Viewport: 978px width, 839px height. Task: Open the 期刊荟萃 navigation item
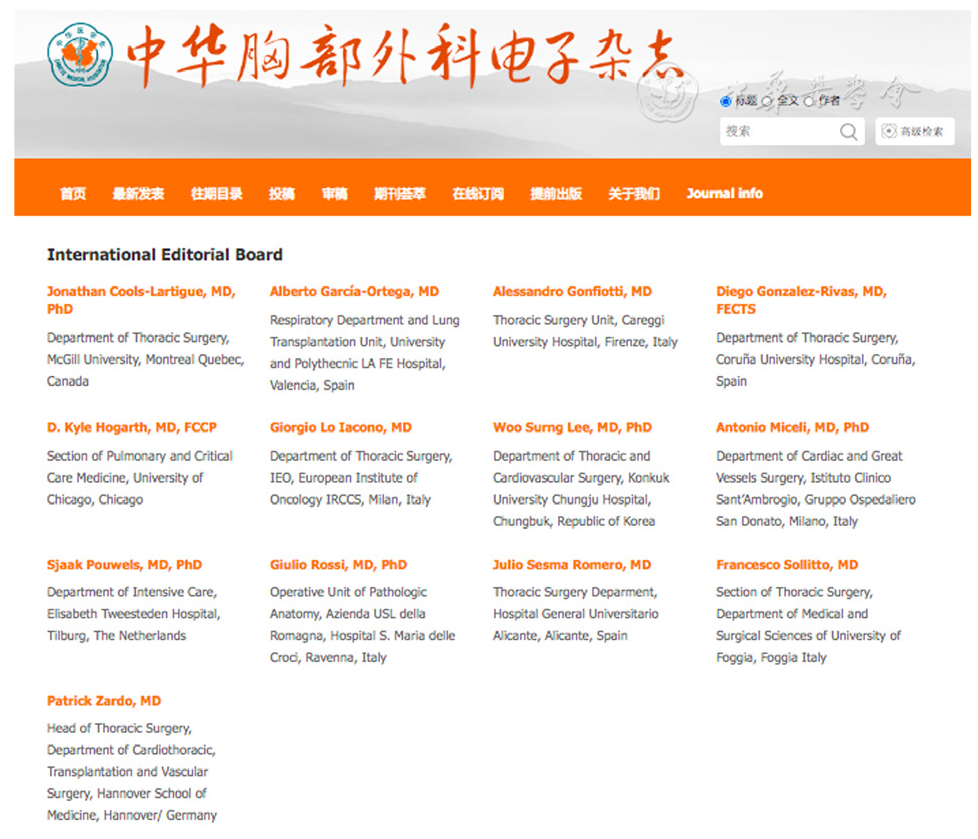pos(400,194)
